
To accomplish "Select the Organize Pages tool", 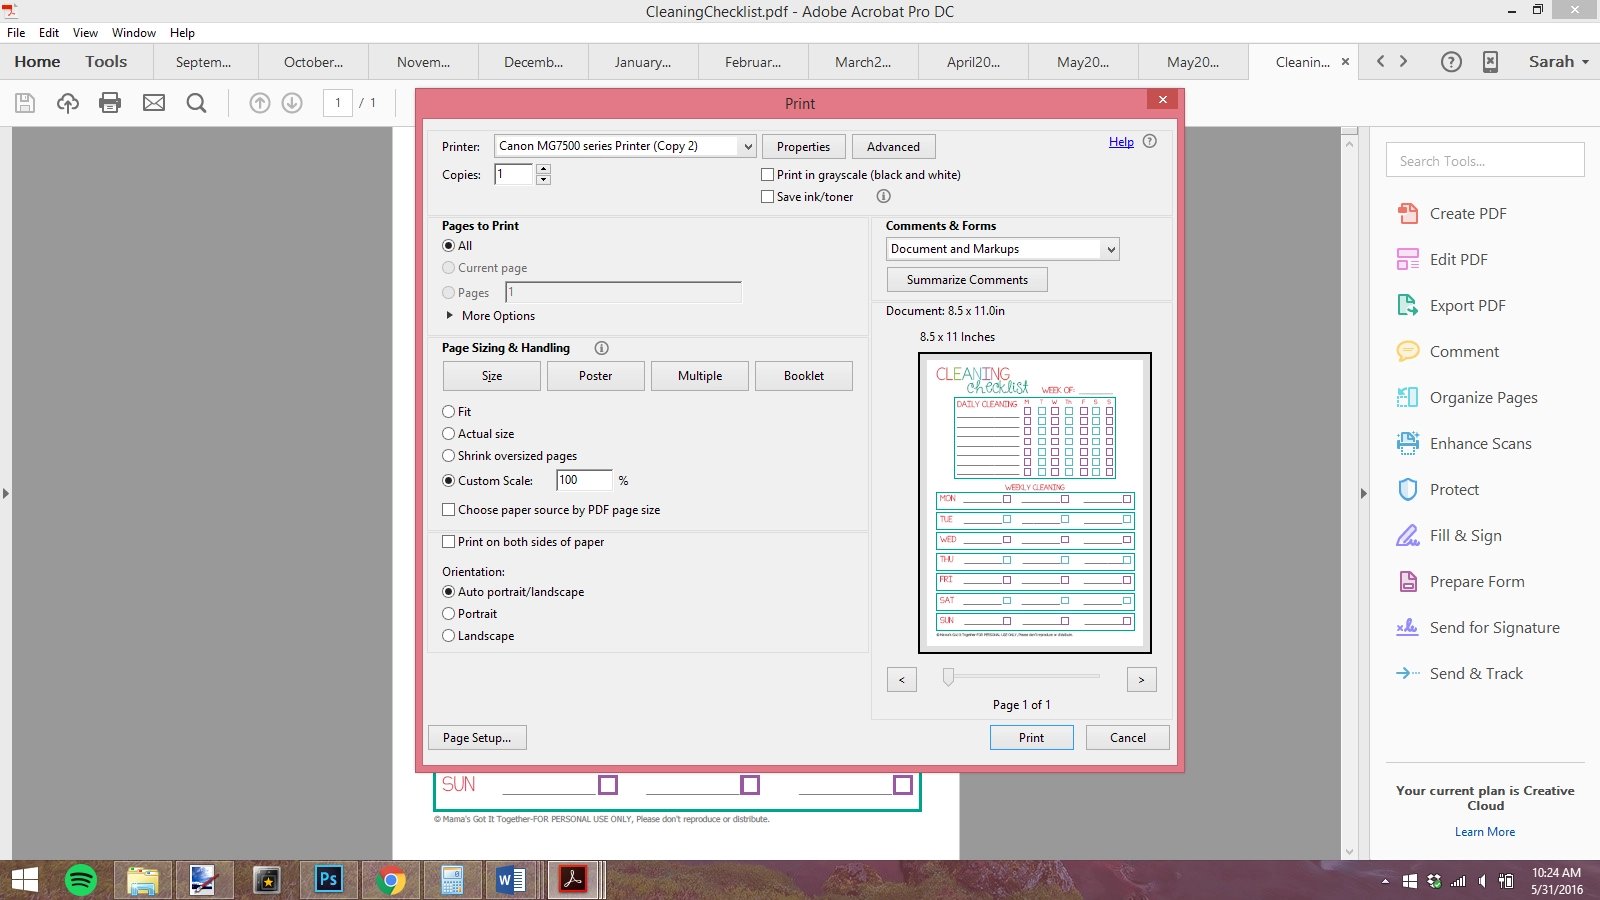I will click(1483, 397).
